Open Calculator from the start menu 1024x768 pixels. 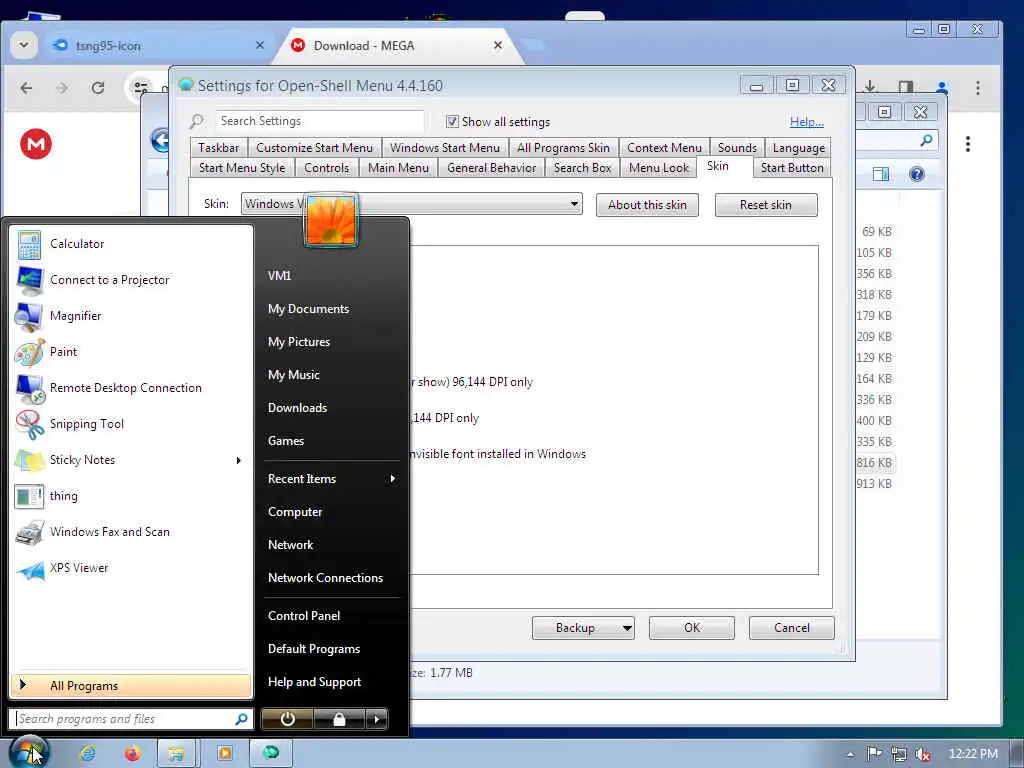(x=131, y=244)
